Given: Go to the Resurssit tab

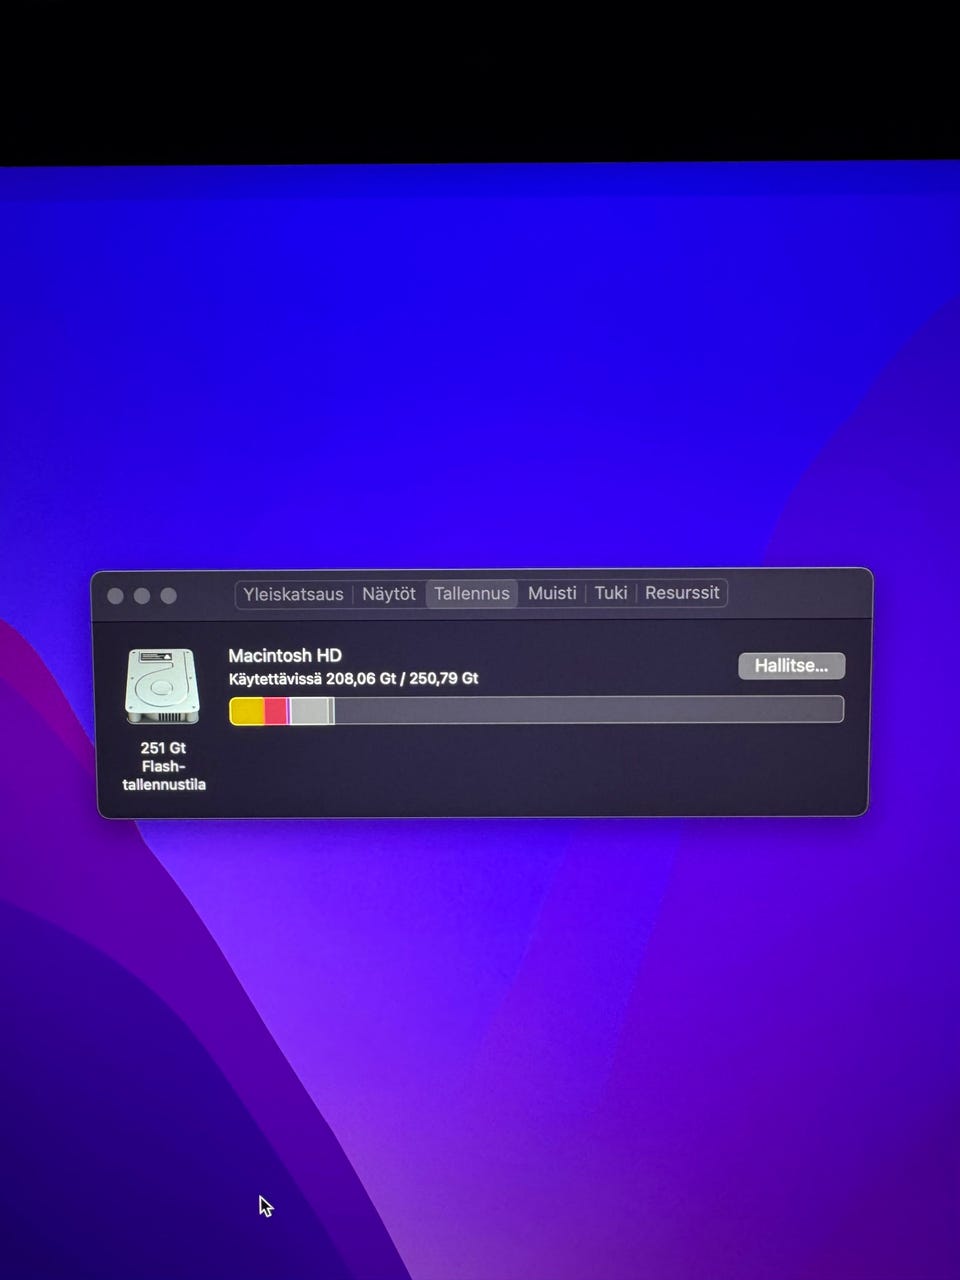Looking at the screenshot, I should pos(682,593).
